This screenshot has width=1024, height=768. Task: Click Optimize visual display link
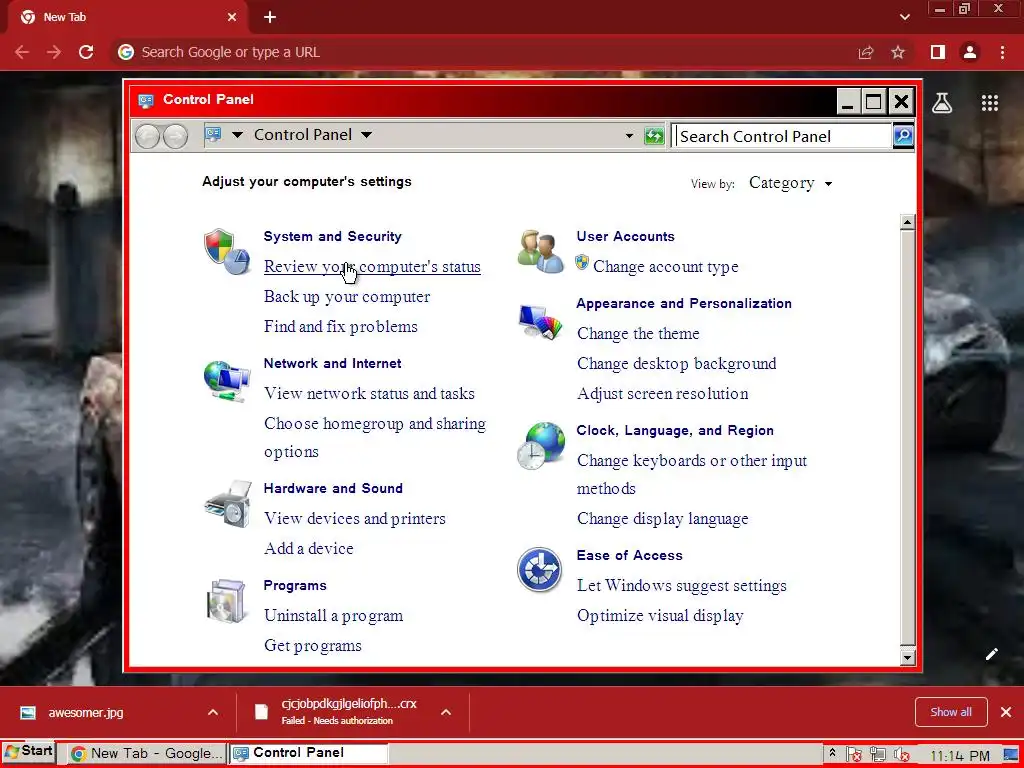(x=660, y=615)
